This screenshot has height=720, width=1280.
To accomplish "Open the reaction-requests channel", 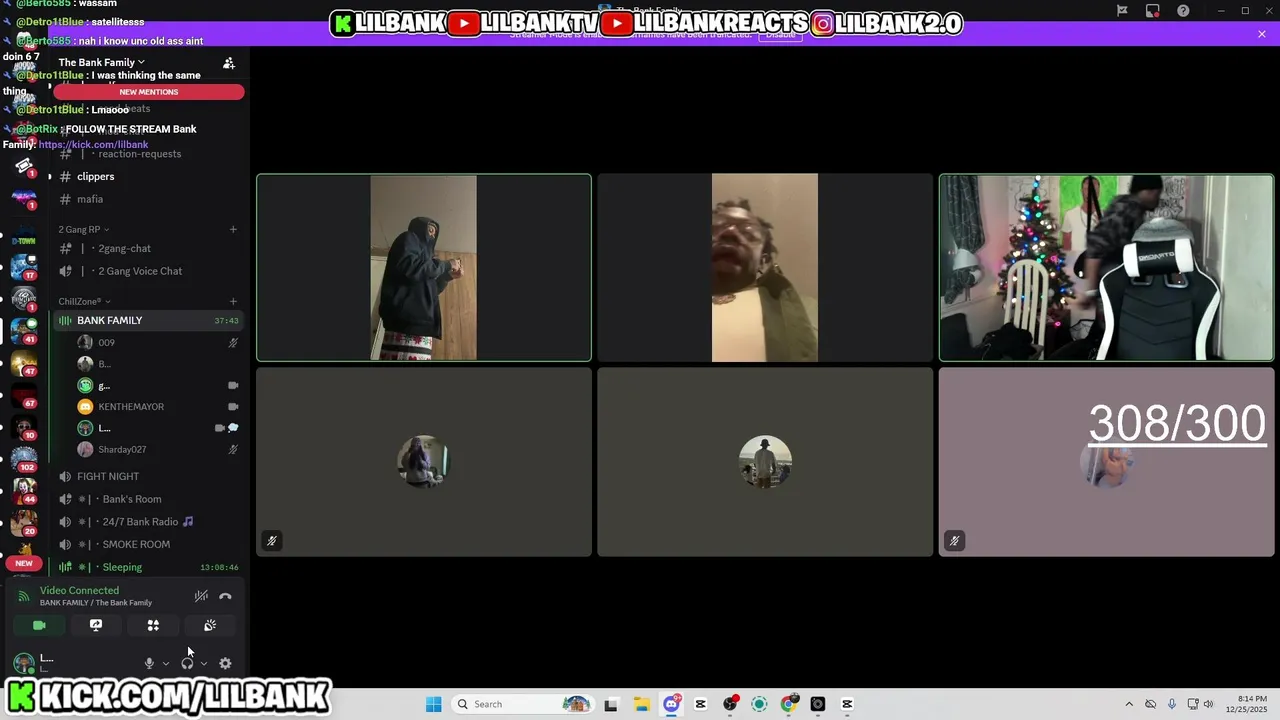I will tap(148, 154).
